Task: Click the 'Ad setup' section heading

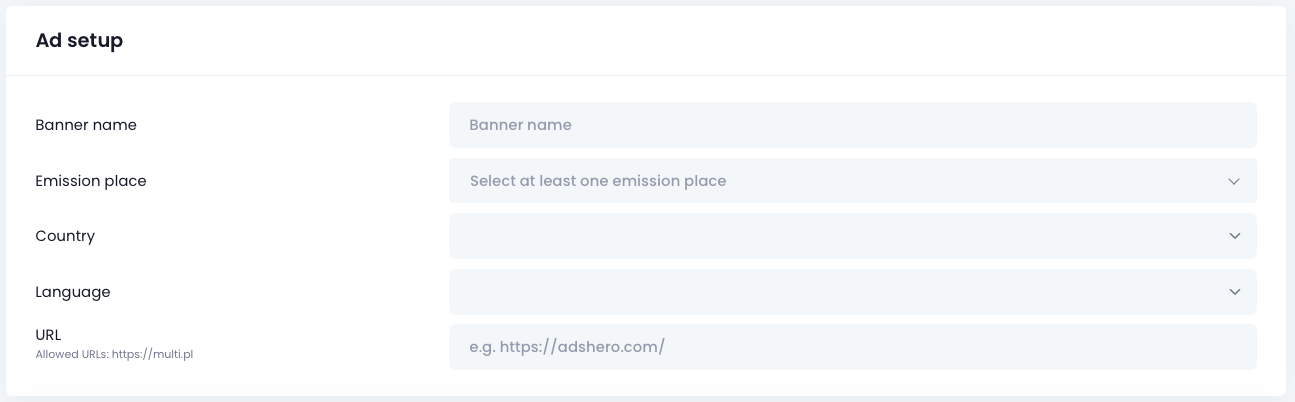Action: (79, 41)
